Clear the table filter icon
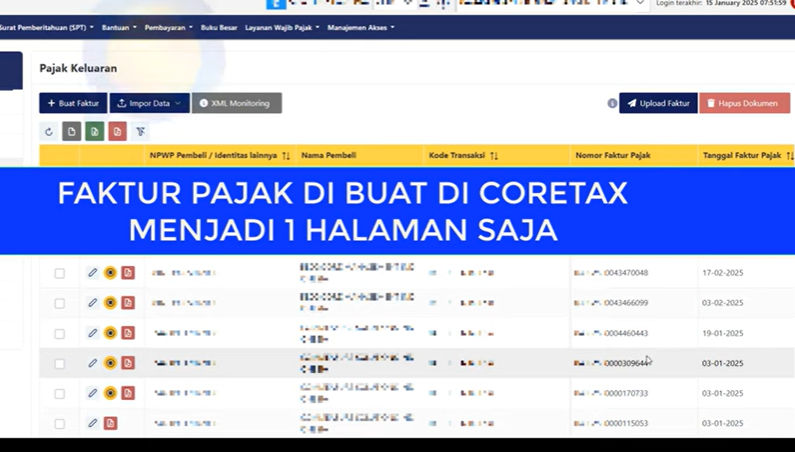The height and width of the screenshot is (452, 795). tap(140, 132)
